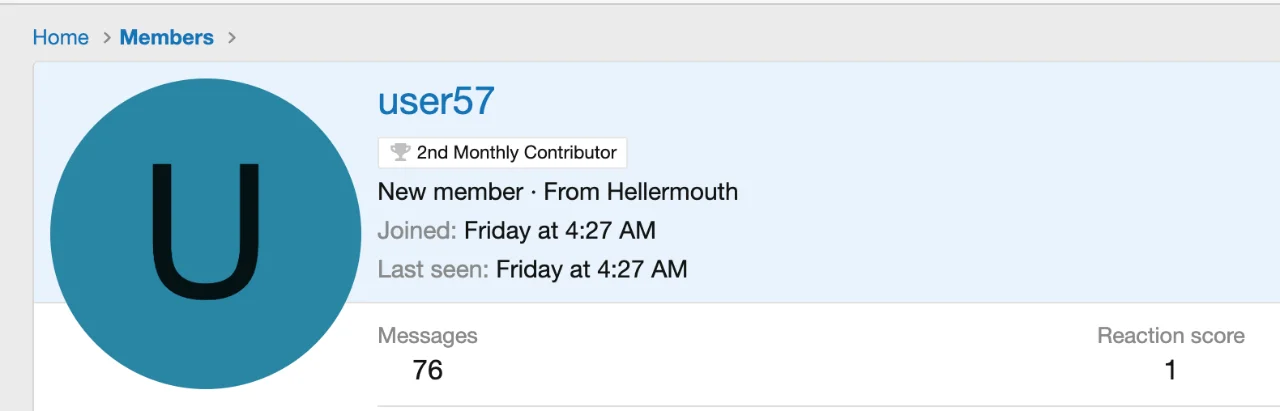The width and height of the screenshot is (1280, 411).
Task: Click the chevron arrow after Members breadcrumb
Action: (232, 38)
